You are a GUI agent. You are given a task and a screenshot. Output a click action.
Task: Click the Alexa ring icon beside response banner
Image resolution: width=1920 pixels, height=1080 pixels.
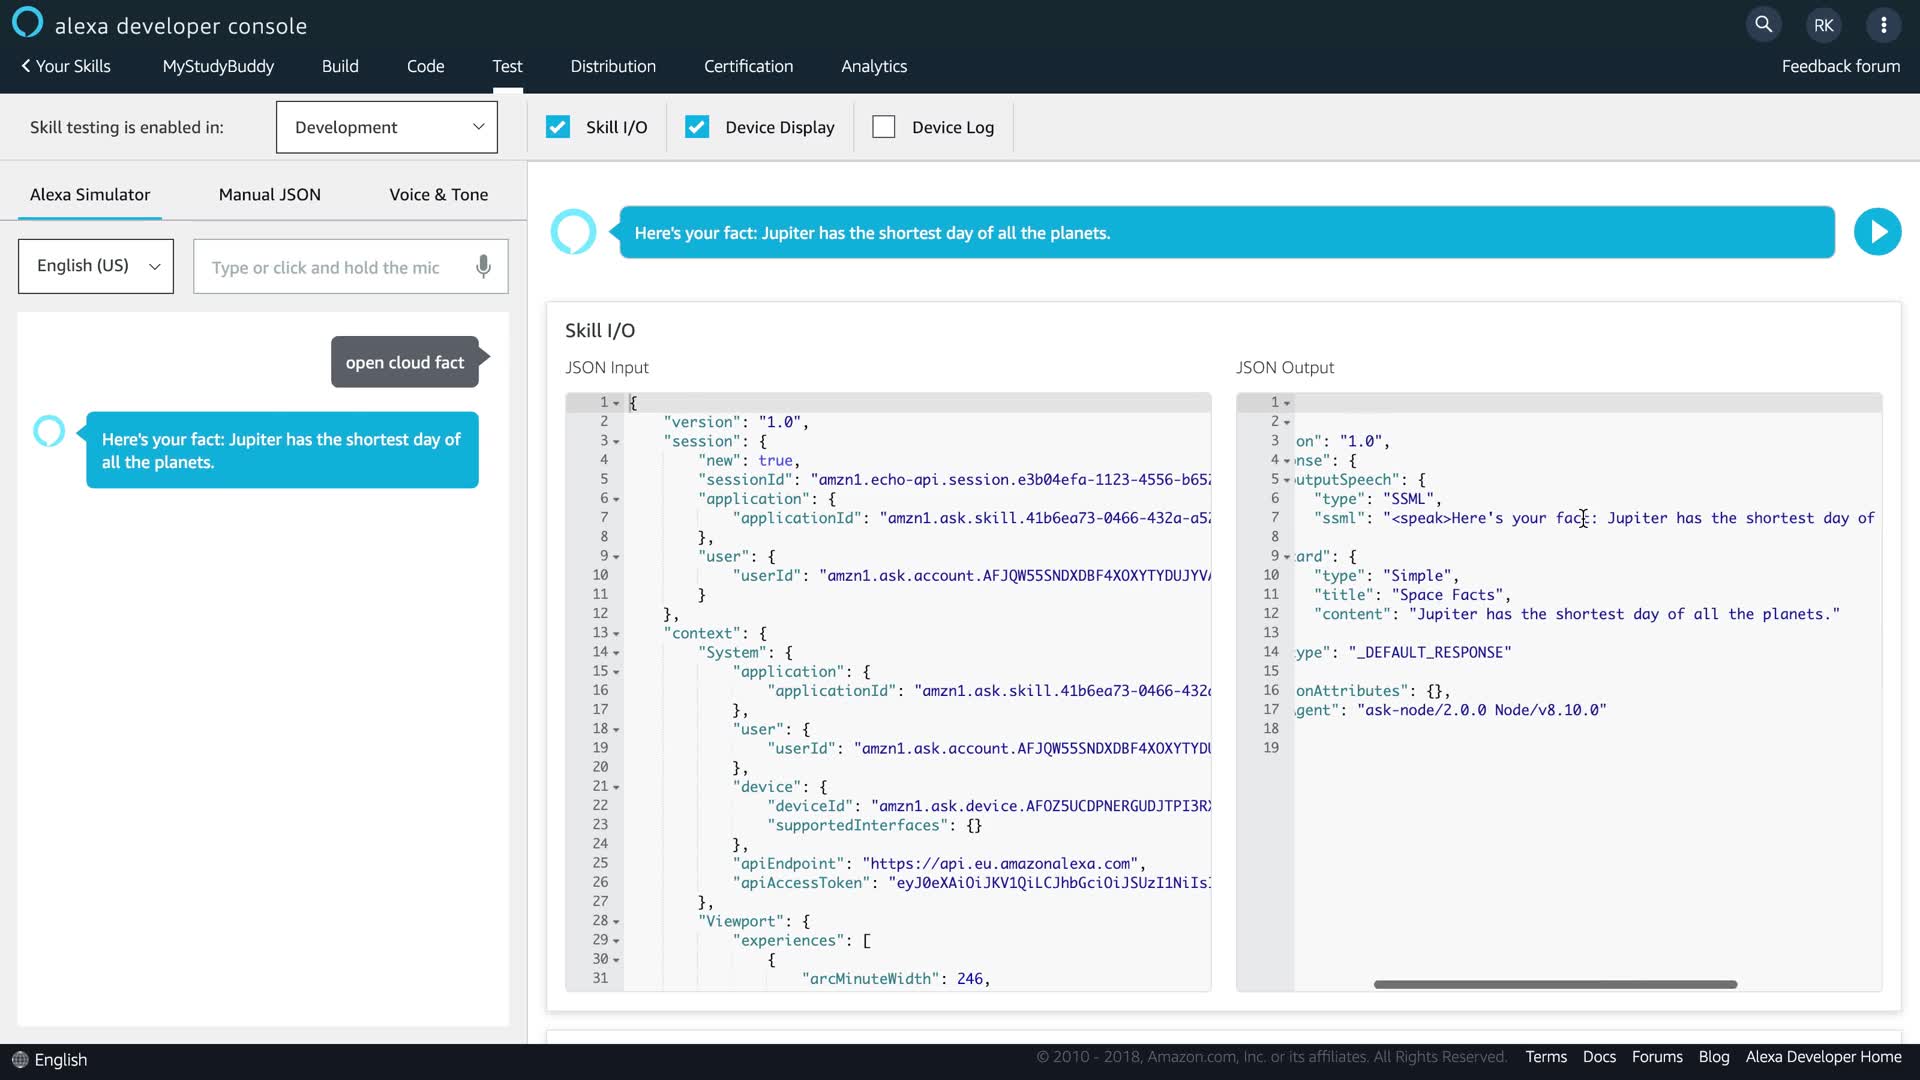pos(573,232)
